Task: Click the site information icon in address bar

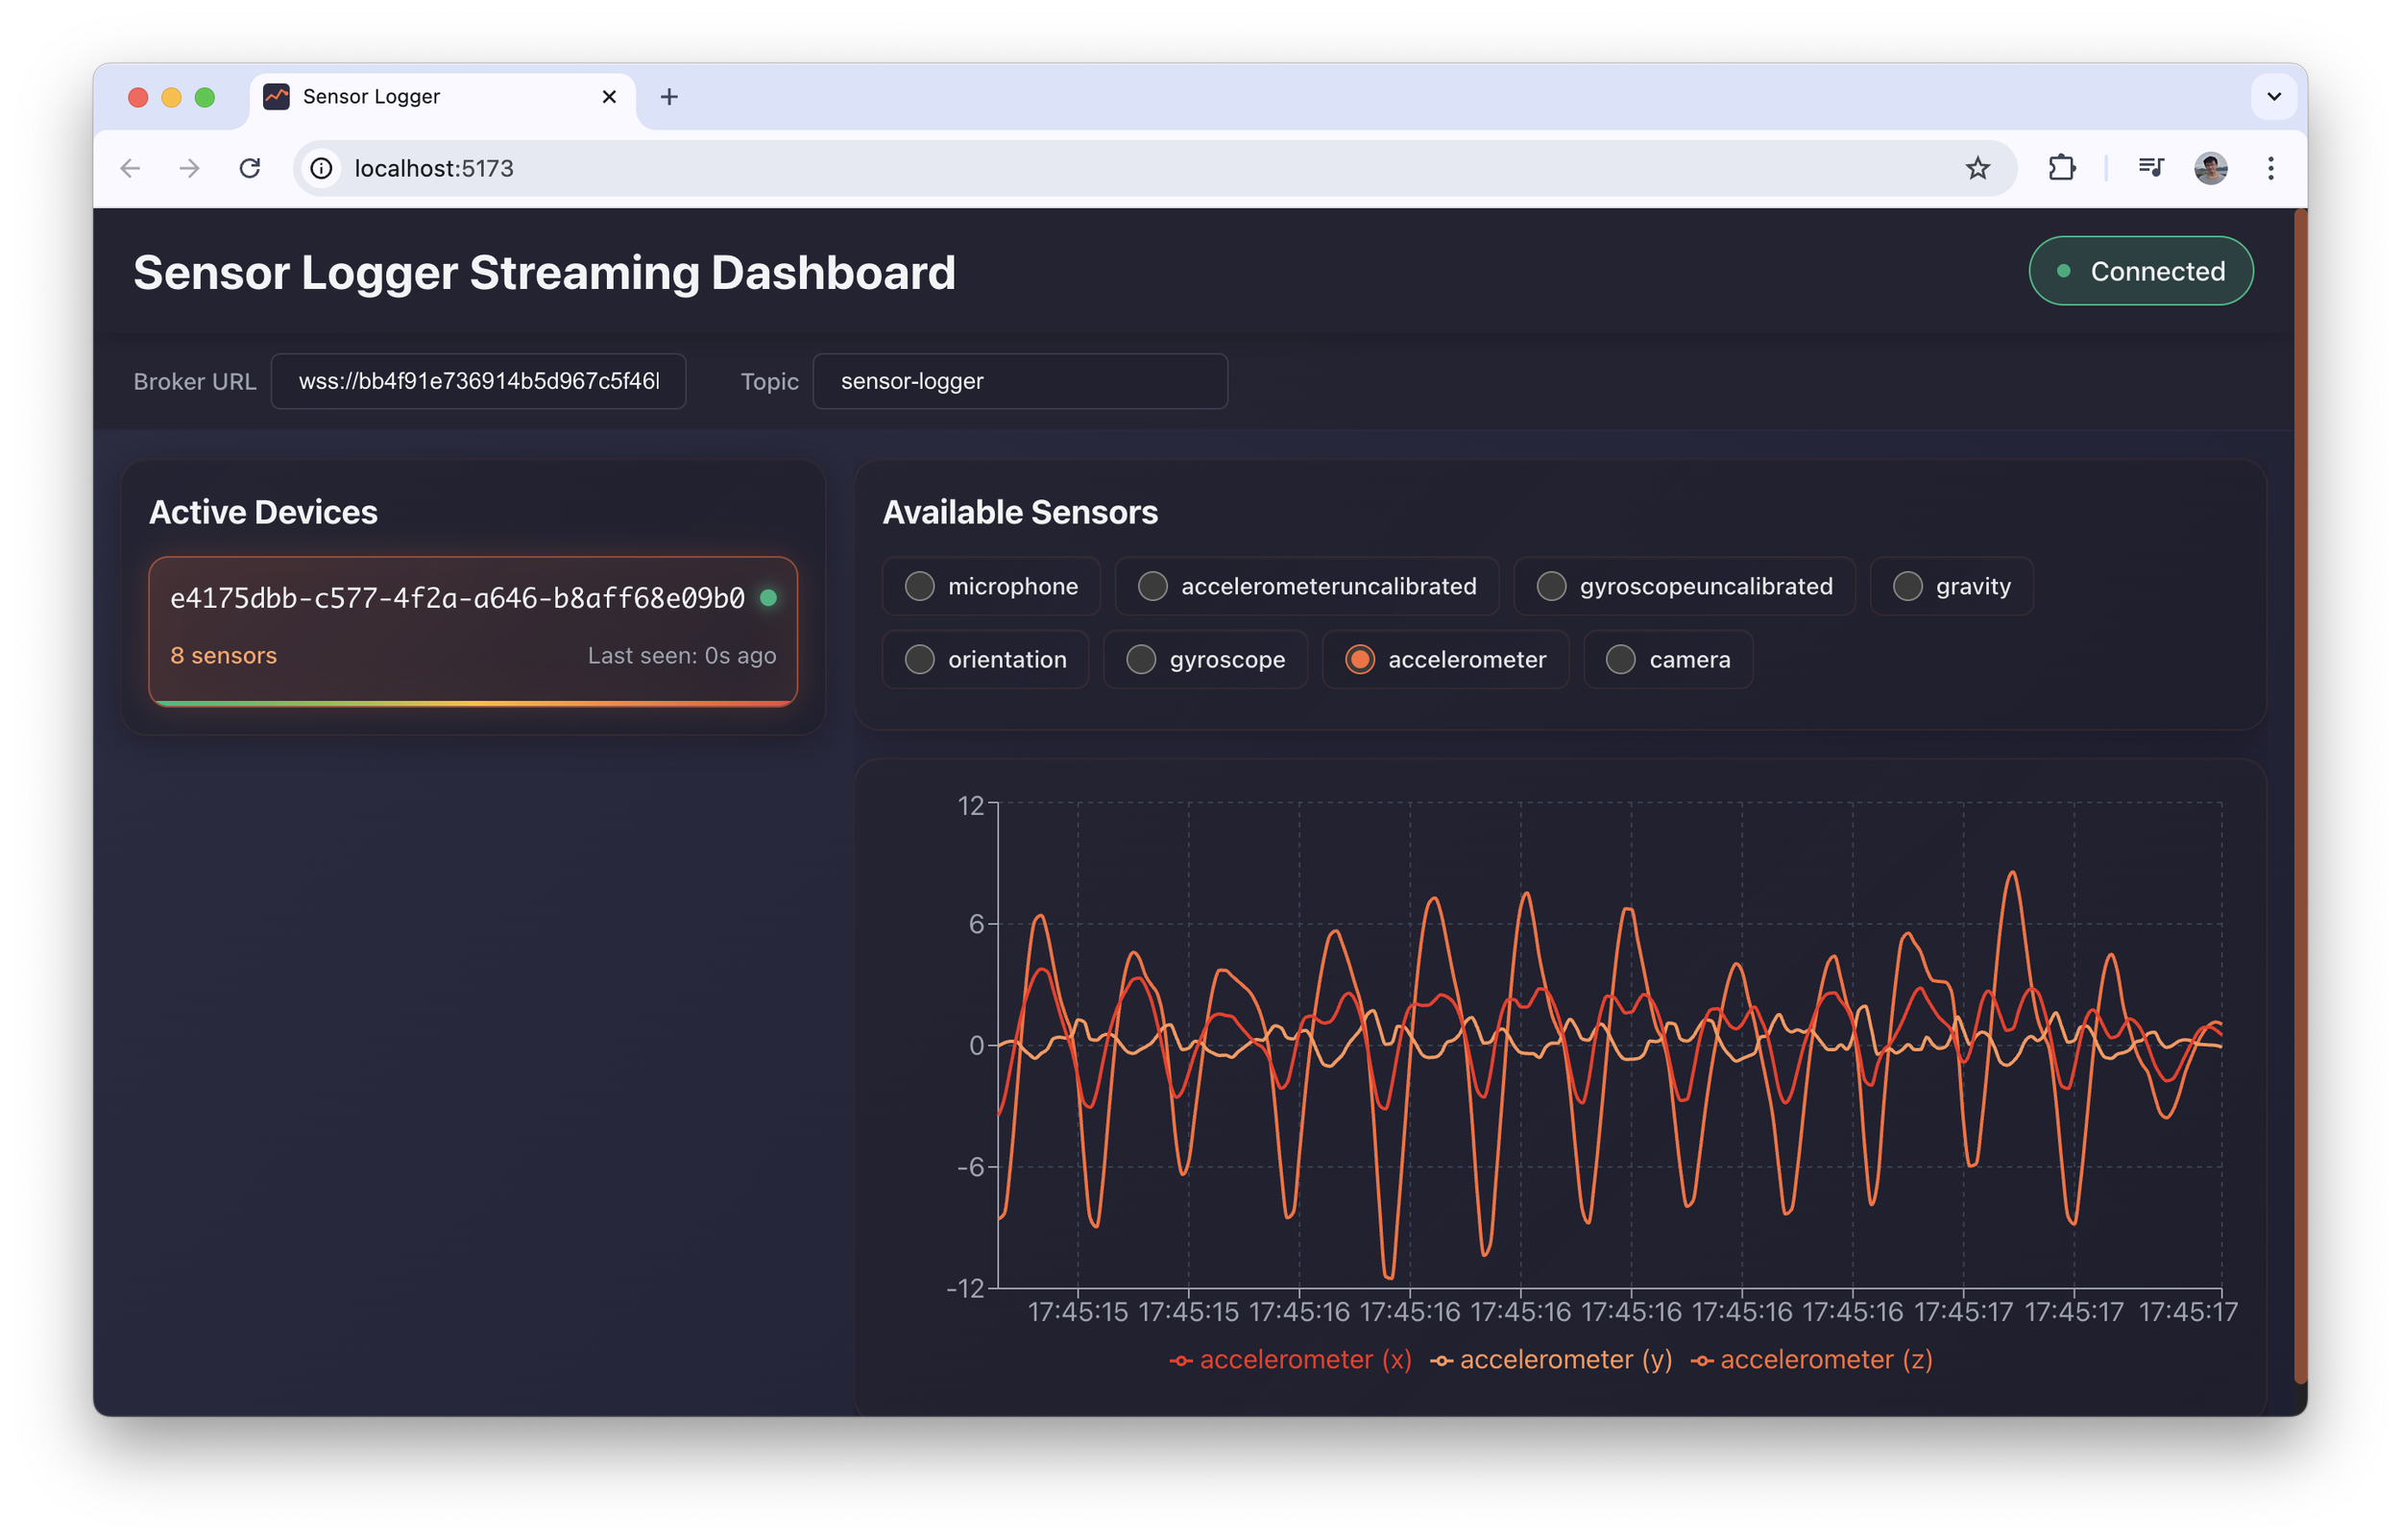Action: [320, 168]
